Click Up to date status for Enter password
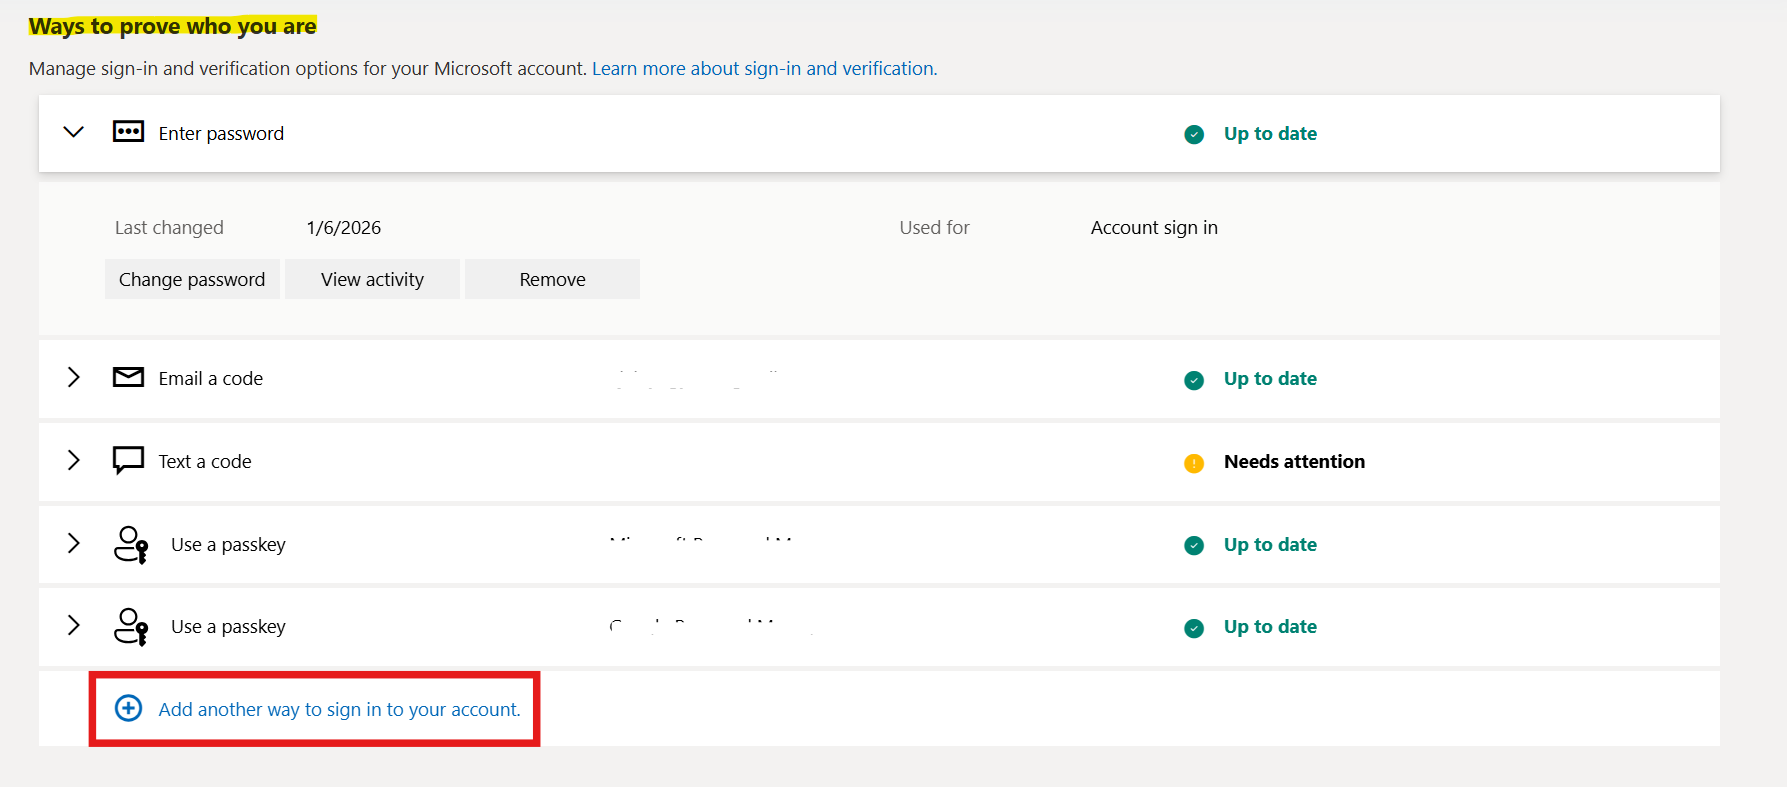This screenshot has height=787, width=1787. (x=1270, y=133)
